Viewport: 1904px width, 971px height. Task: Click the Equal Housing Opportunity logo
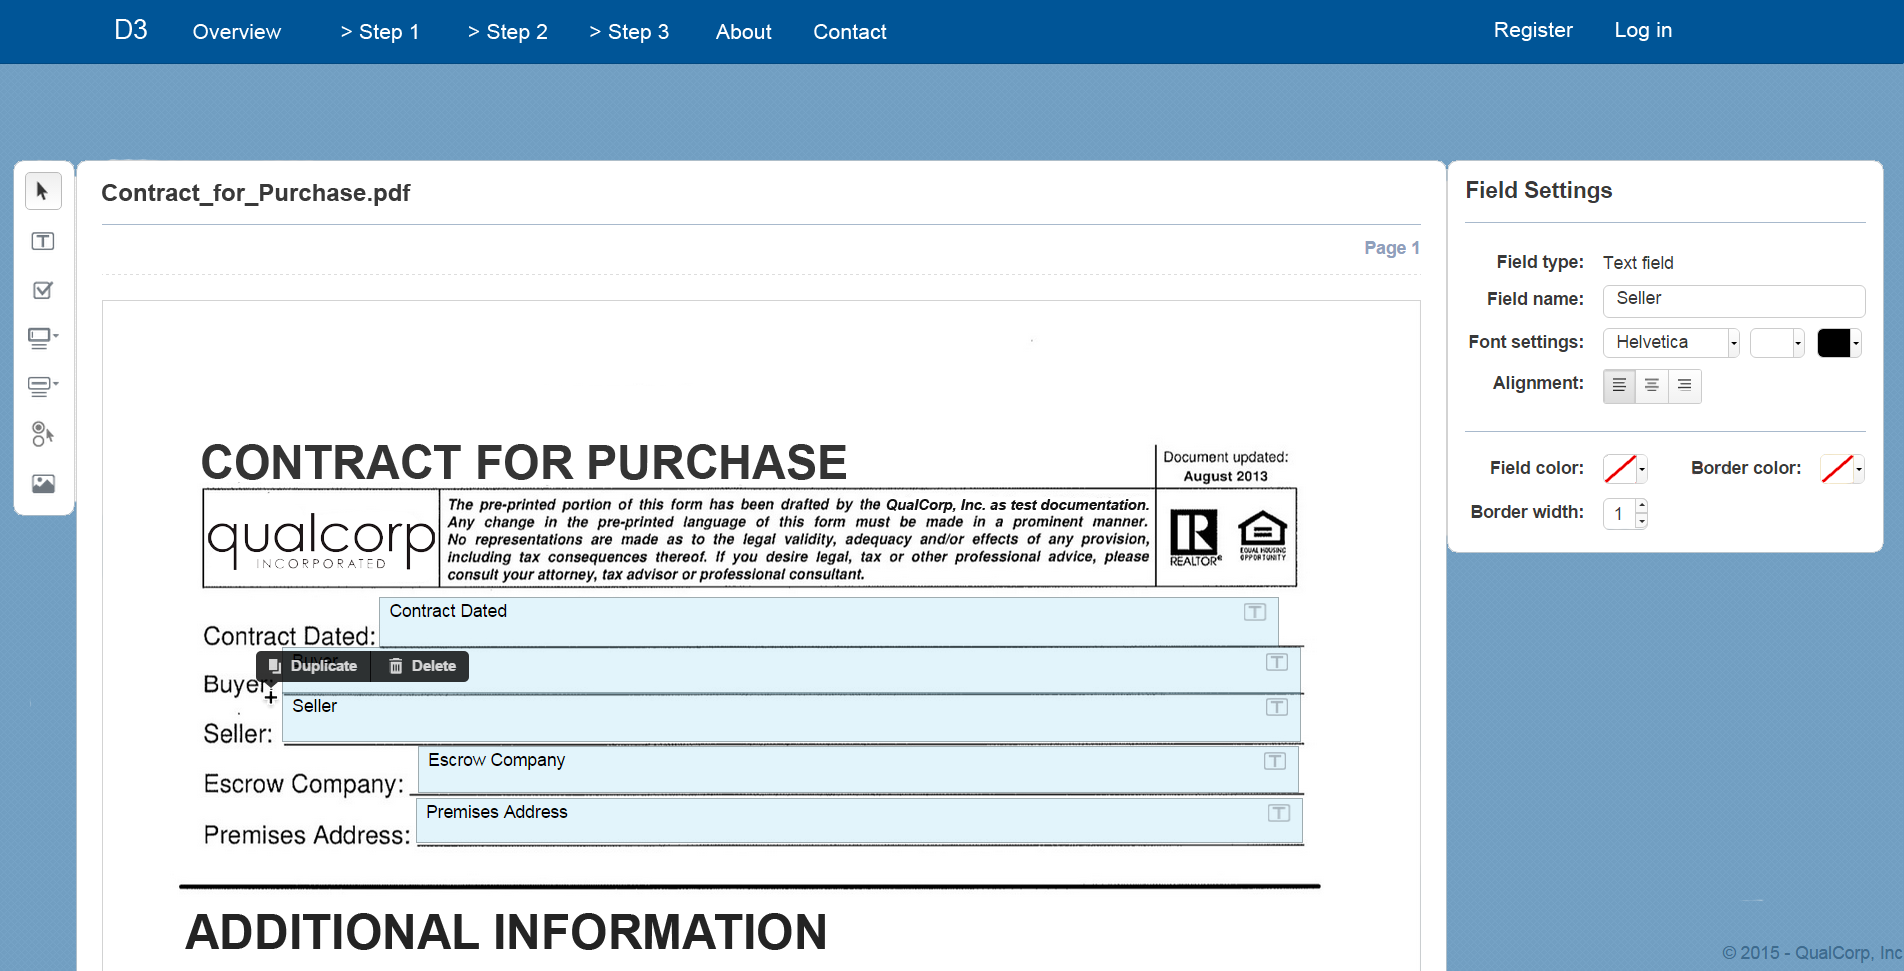[x=1263, y=536]
